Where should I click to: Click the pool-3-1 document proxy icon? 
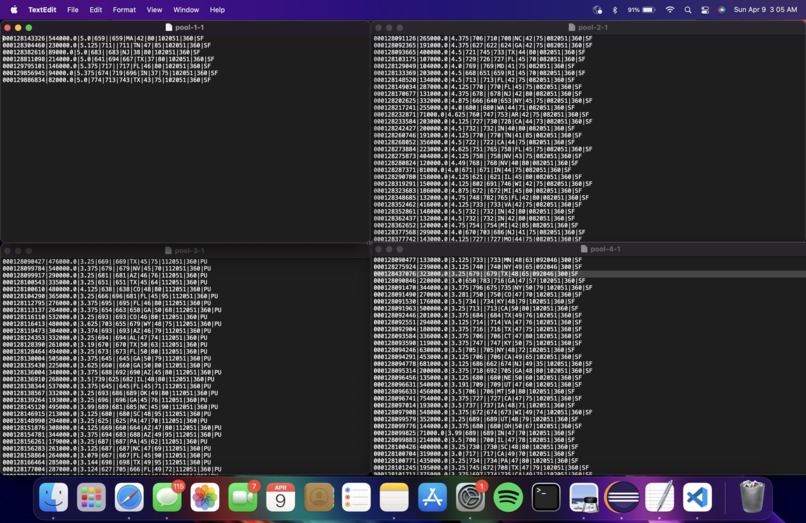point(168,250)
